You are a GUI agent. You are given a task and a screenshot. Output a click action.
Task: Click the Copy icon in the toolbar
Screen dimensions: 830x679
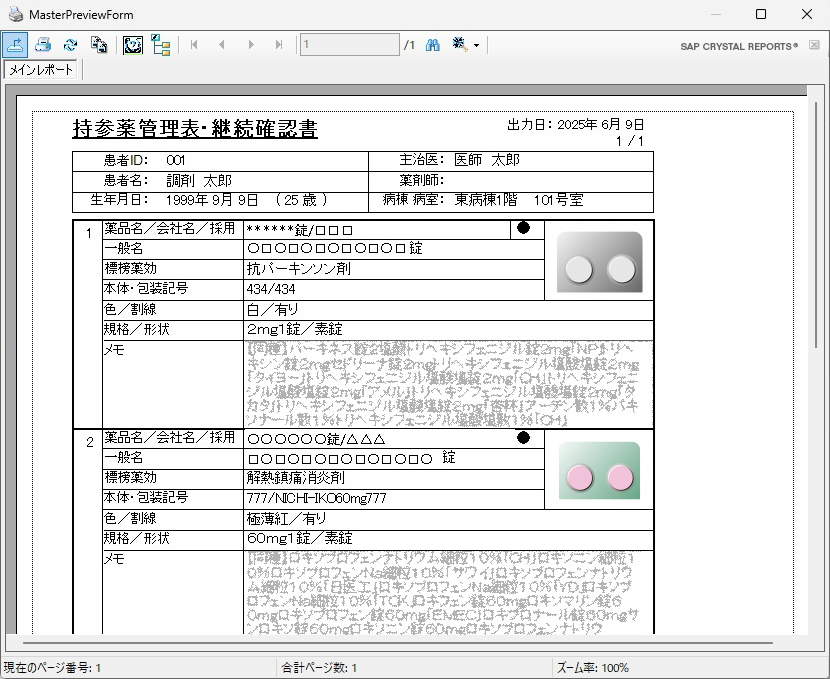99,45
